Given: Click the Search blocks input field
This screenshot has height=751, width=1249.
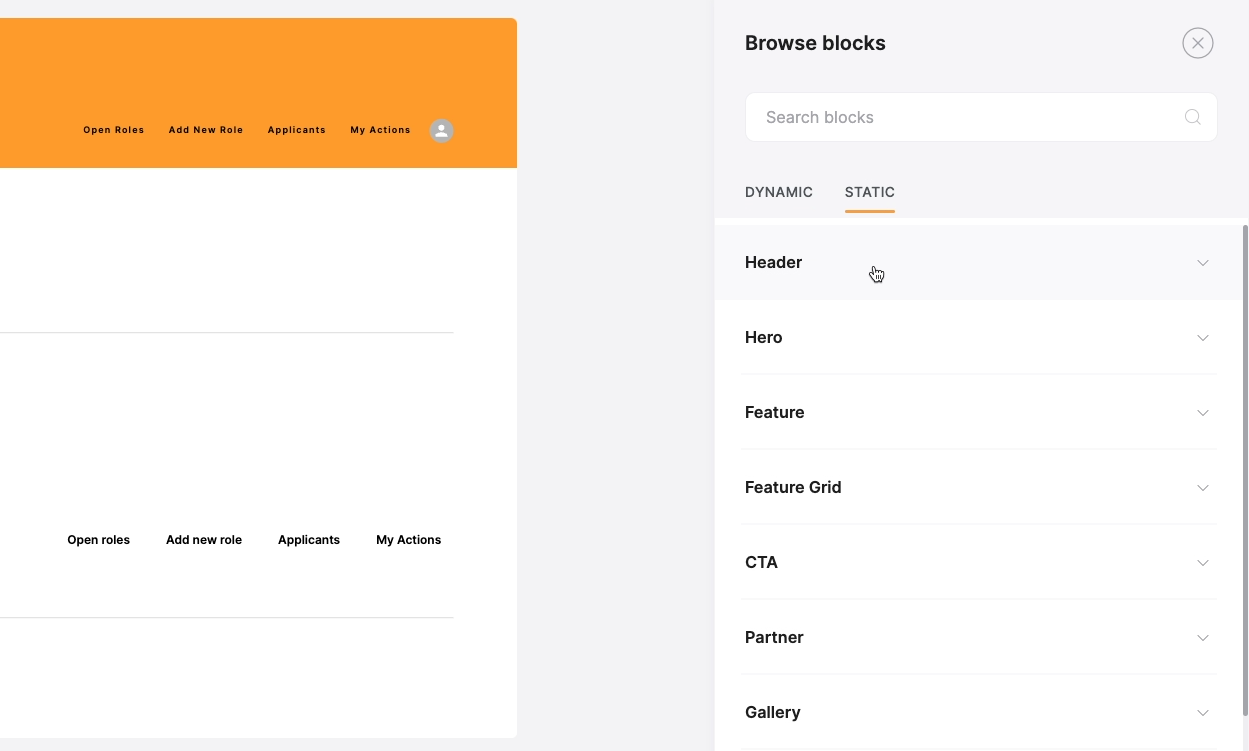Looking at the screenshot, I should pyautogui.click(x=980, y=117).
